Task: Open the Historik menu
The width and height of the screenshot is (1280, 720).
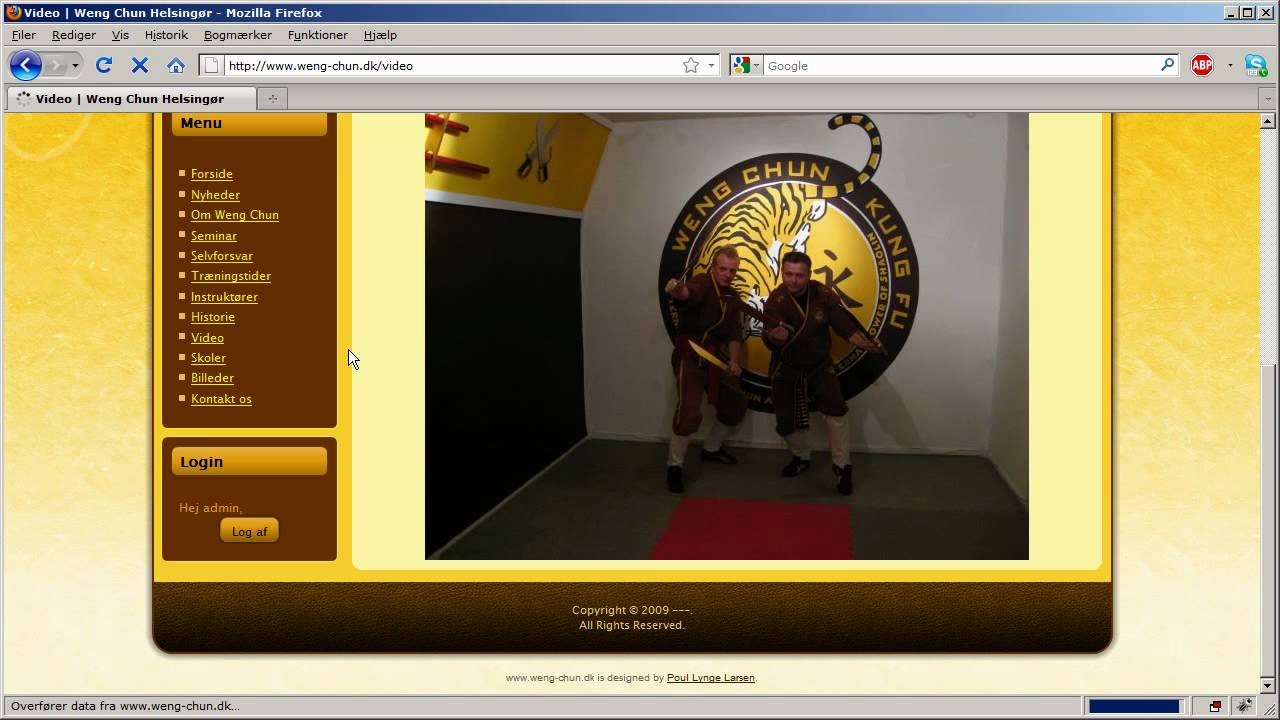Action: pyautogui.click(x=166, y=35)
